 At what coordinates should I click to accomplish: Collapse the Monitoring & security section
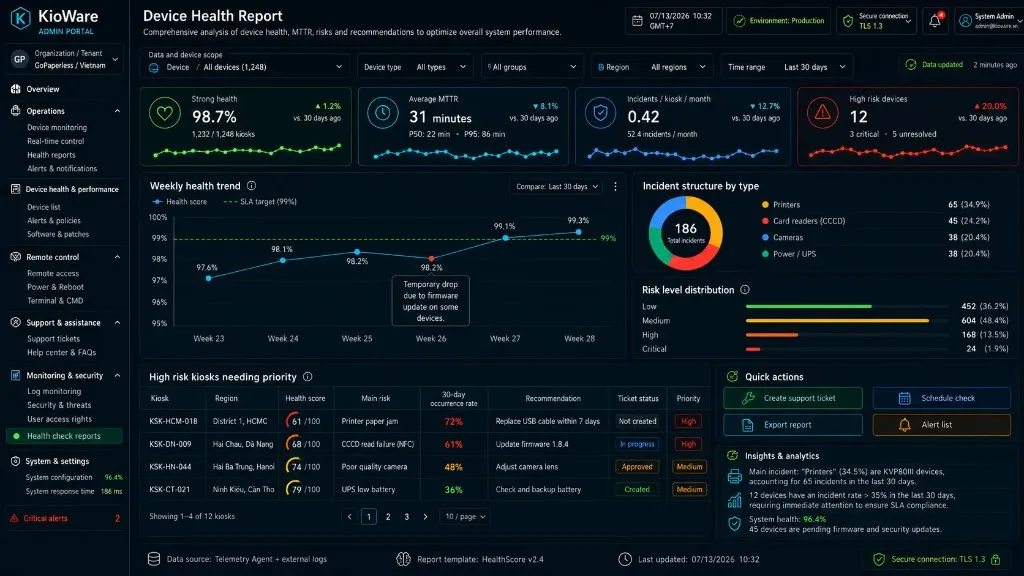point(117,376)
